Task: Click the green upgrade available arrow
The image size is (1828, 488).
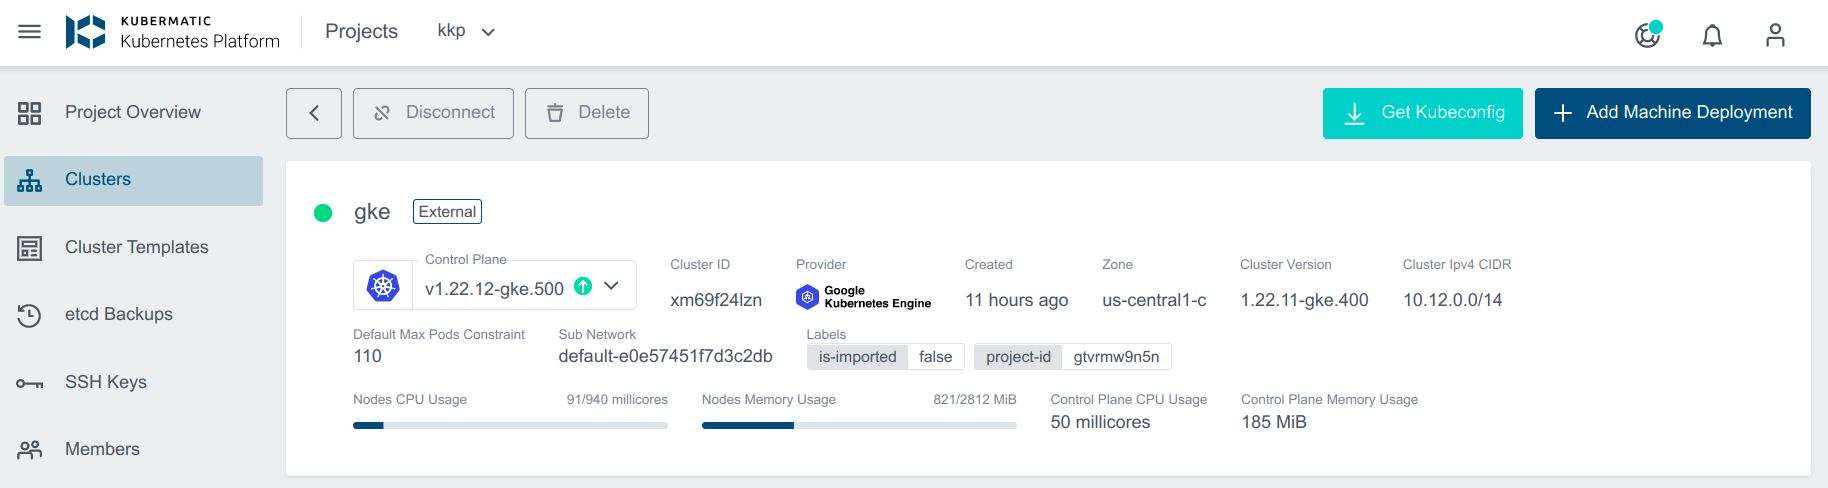Action: 583,287
